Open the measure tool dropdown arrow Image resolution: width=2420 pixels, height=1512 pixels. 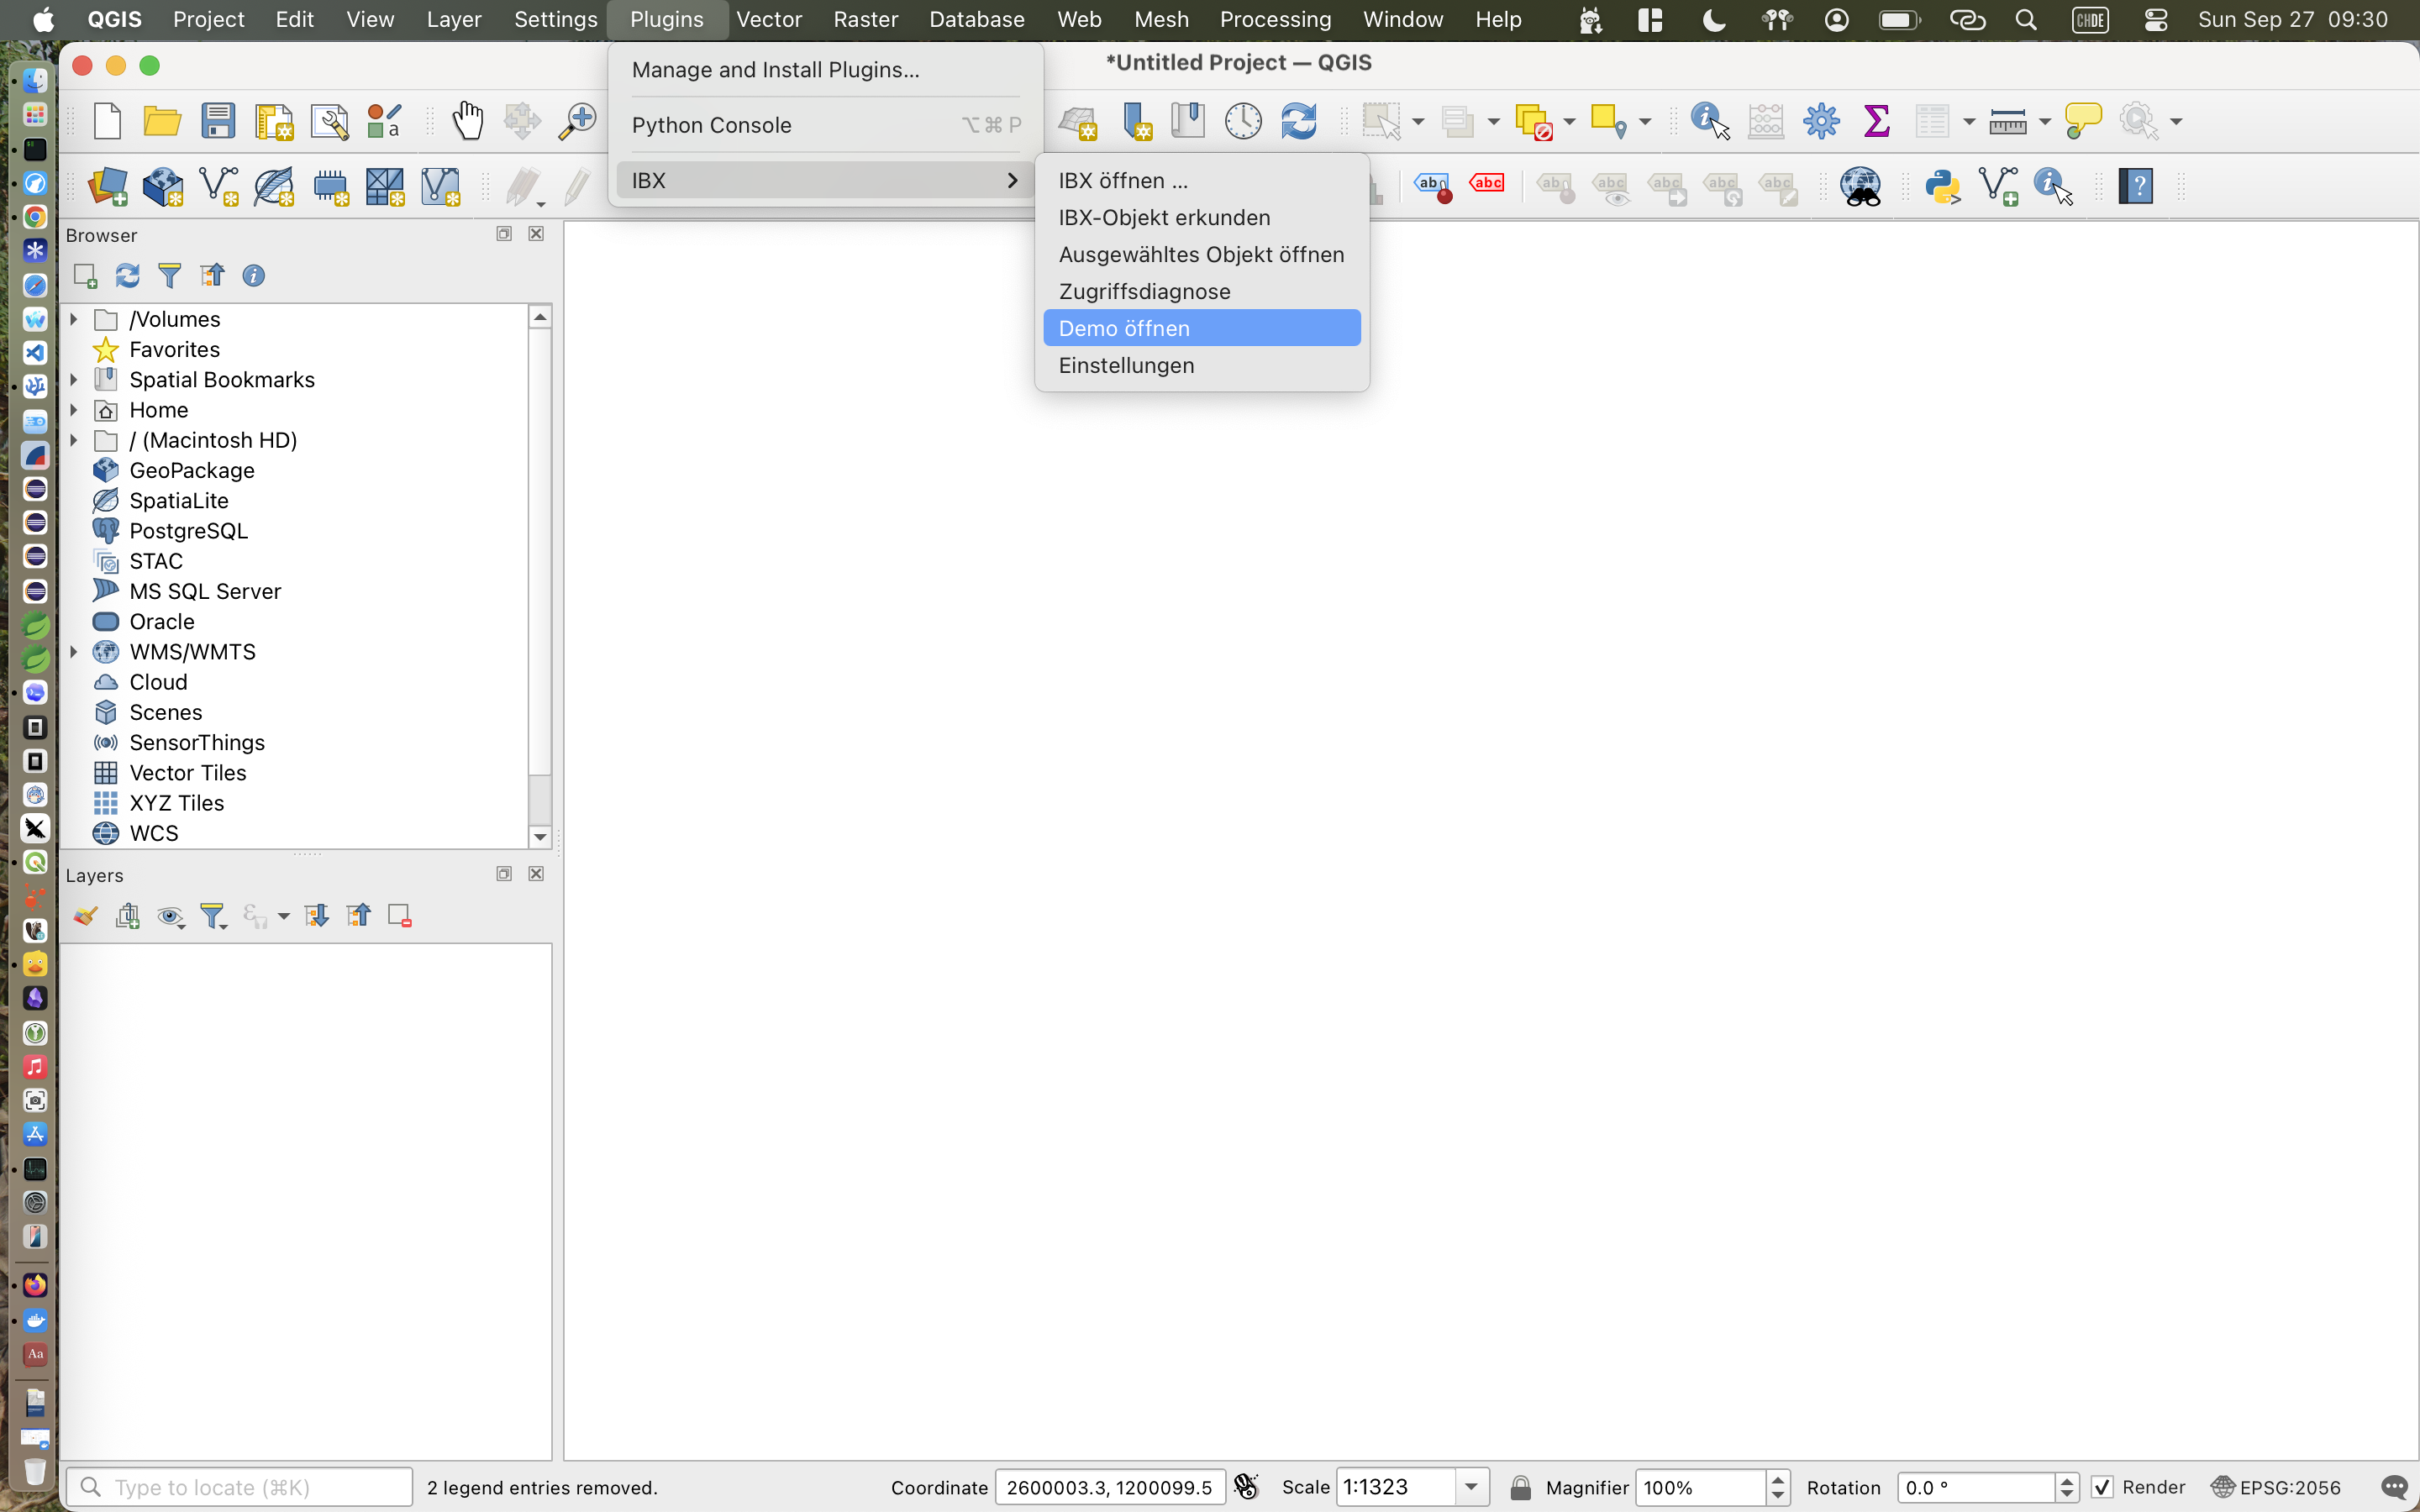[x=2045, y=122]
